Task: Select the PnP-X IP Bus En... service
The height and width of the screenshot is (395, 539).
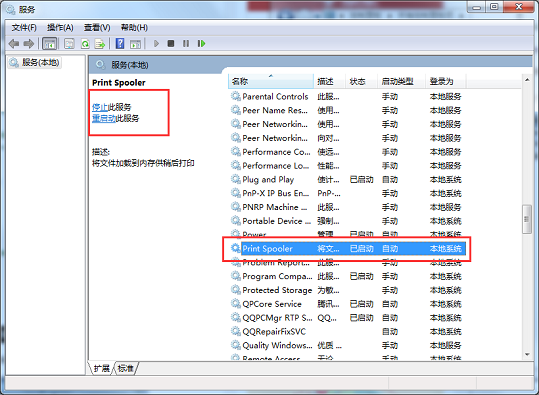Action: [347, 193]
